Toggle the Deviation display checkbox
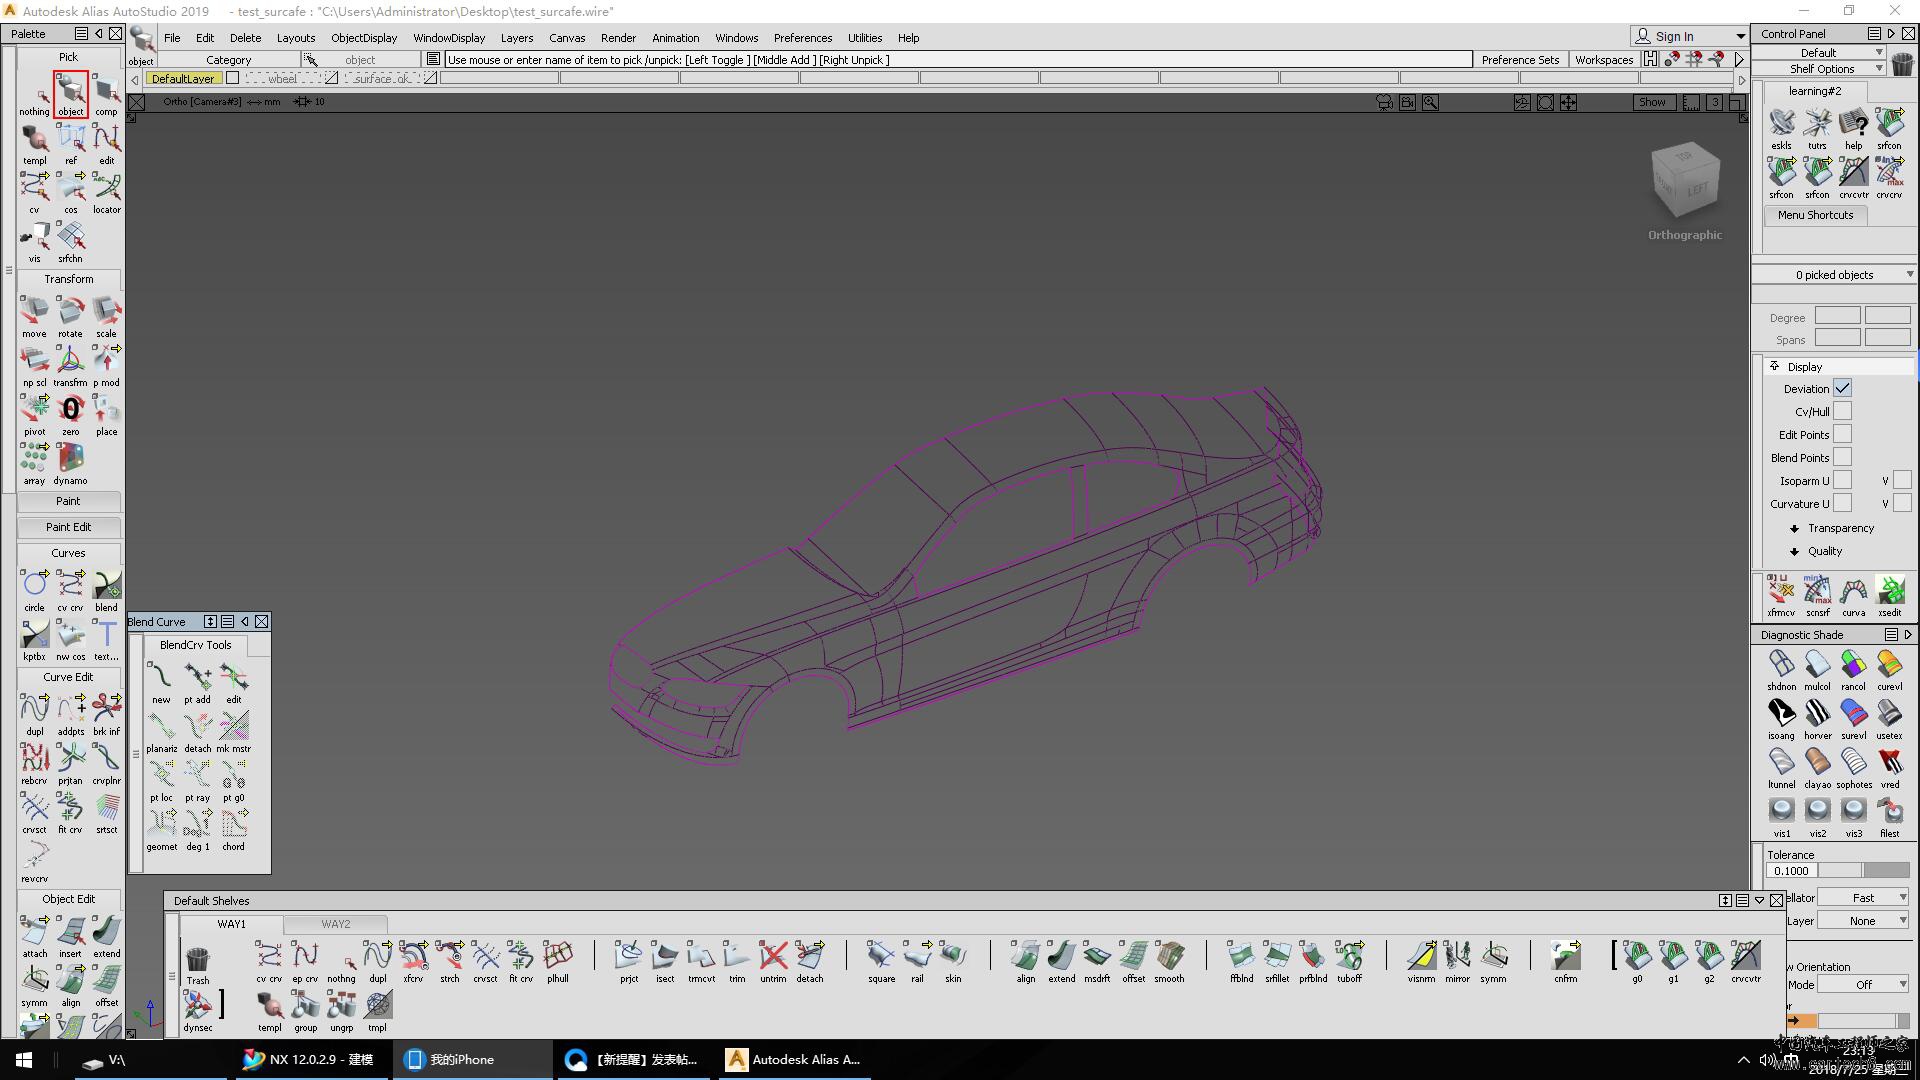The image size is (1920, 1080). click(1842, 388)
